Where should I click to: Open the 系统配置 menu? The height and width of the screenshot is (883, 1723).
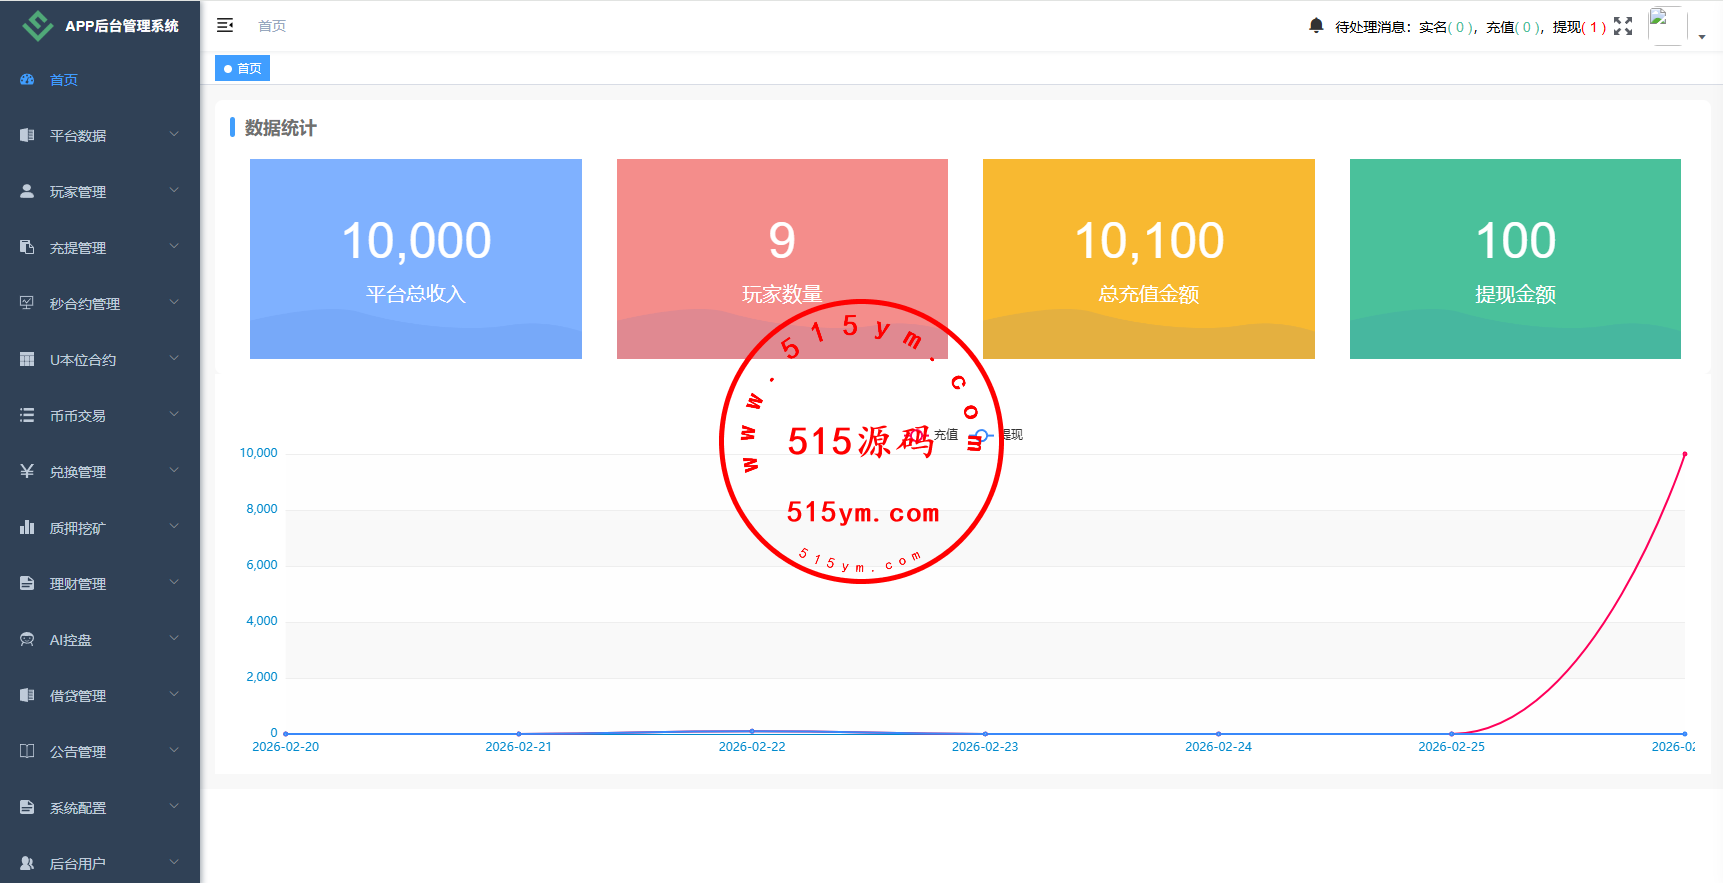click(x=78, y=807)
